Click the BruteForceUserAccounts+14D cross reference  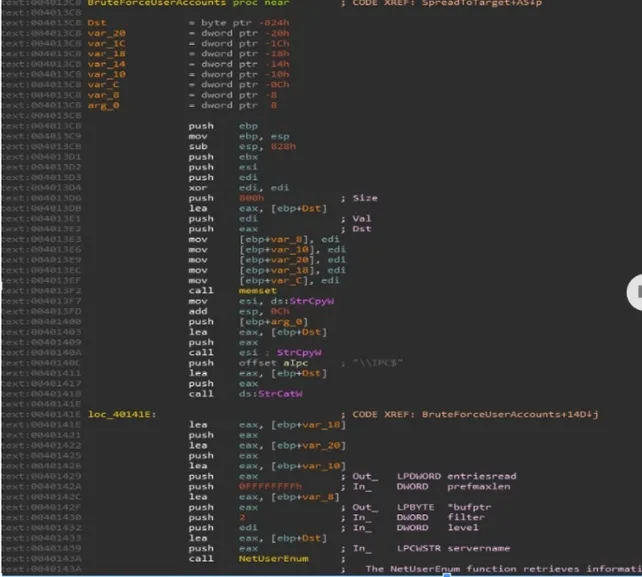click(510, 414)
